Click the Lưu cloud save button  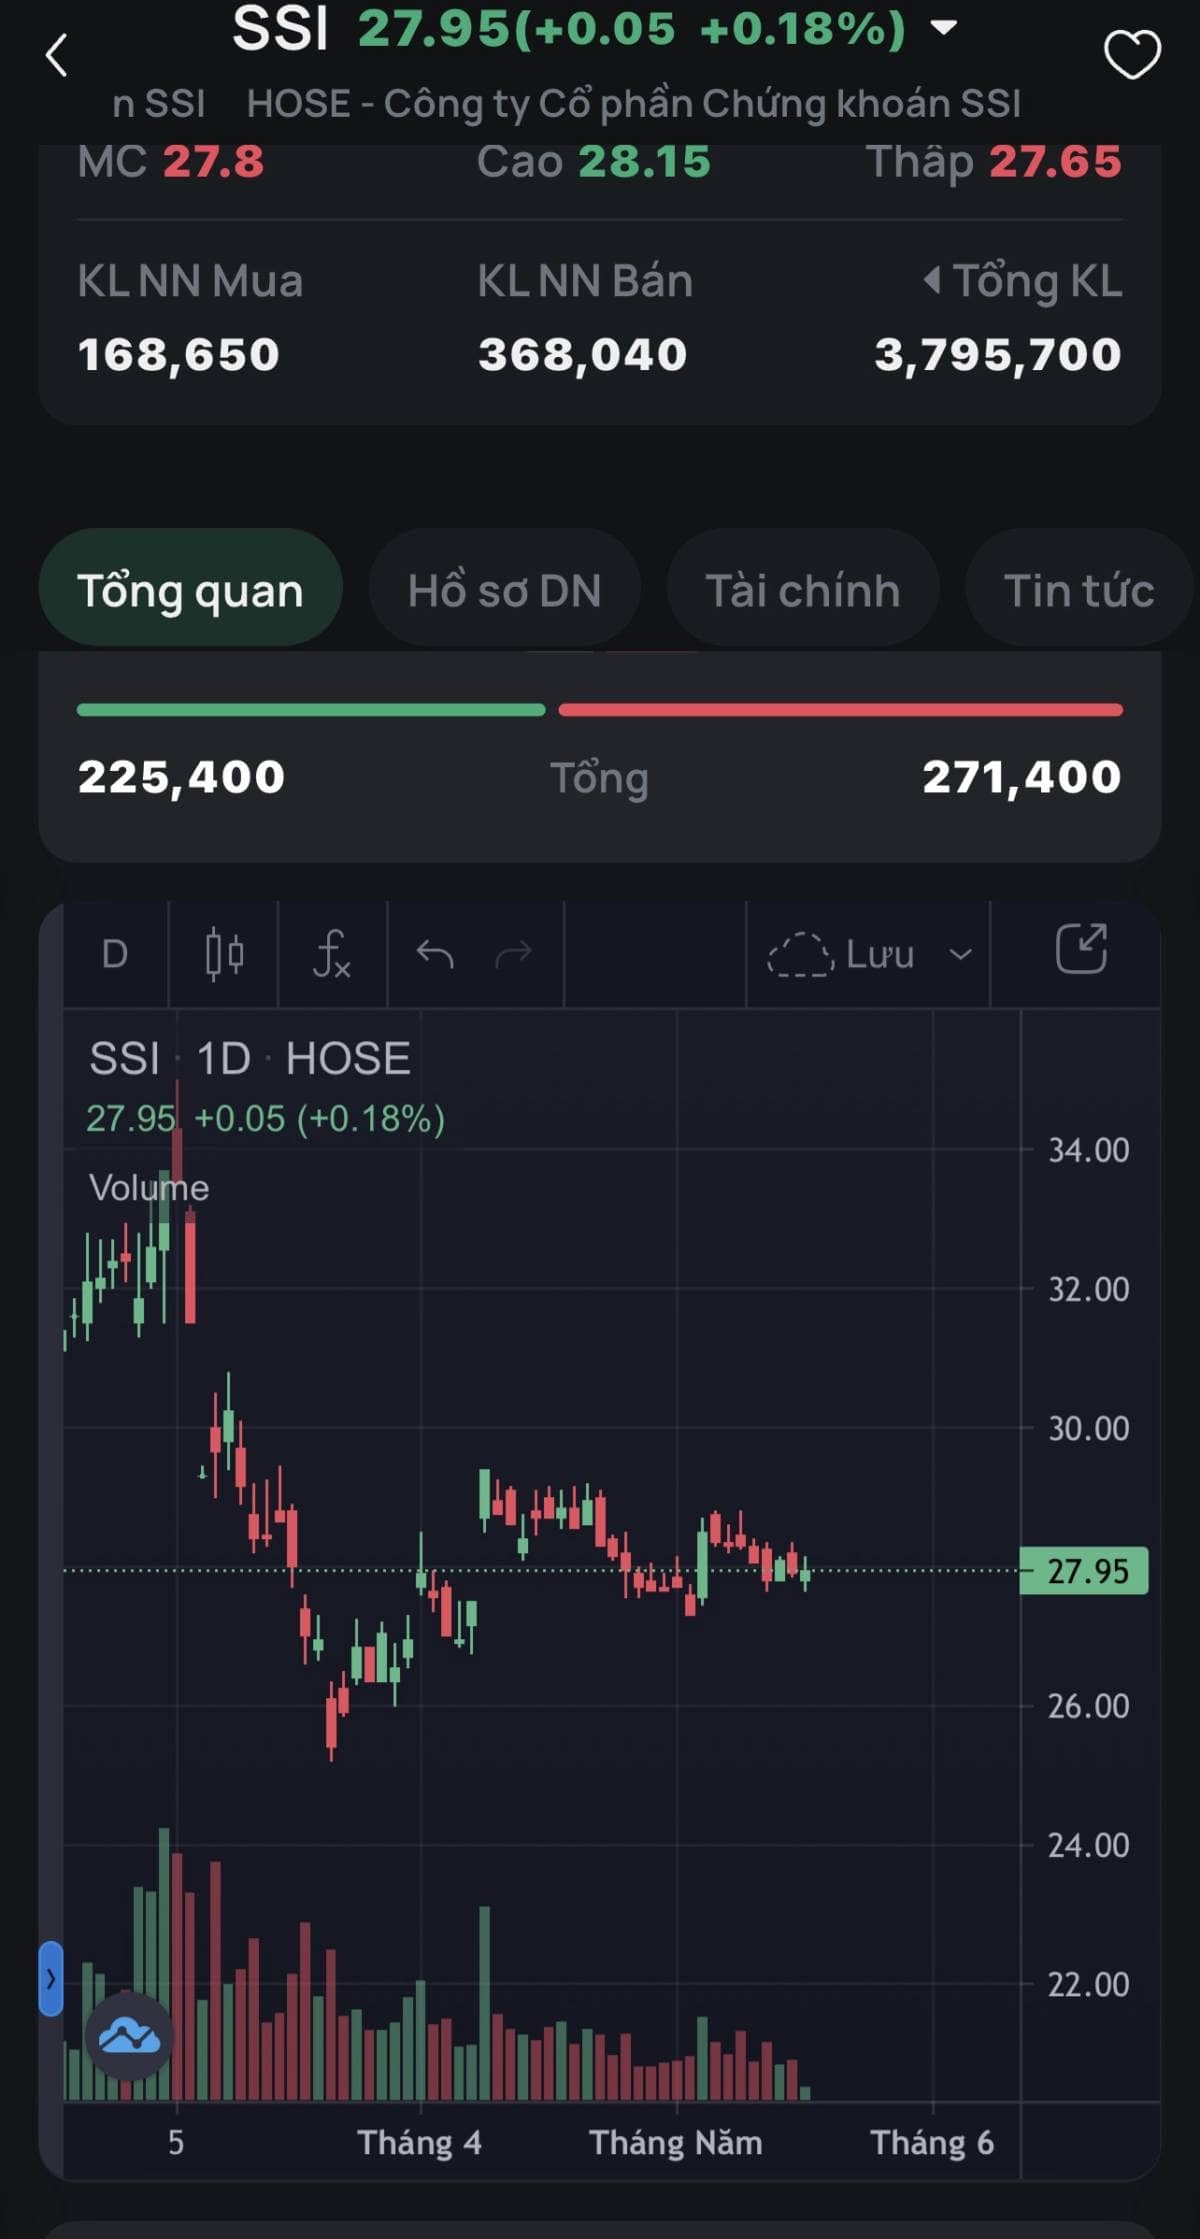coord(841,954)
